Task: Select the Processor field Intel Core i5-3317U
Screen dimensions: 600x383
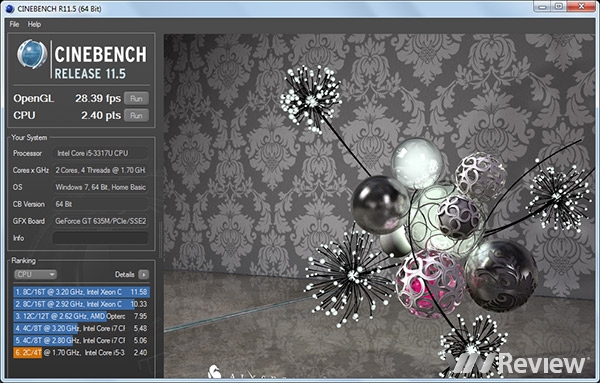Action: coord(100,153)
